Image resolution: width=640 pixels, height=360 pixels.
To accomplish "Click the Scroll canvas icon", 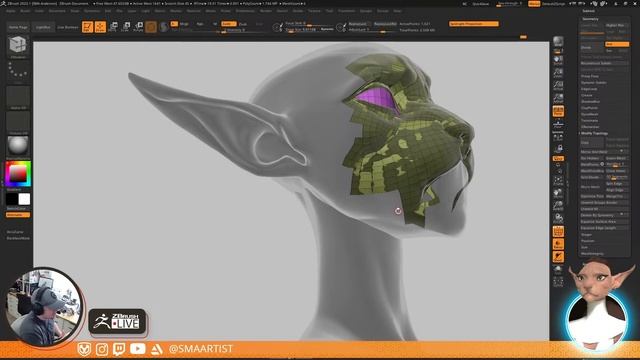I will [558, 60].
